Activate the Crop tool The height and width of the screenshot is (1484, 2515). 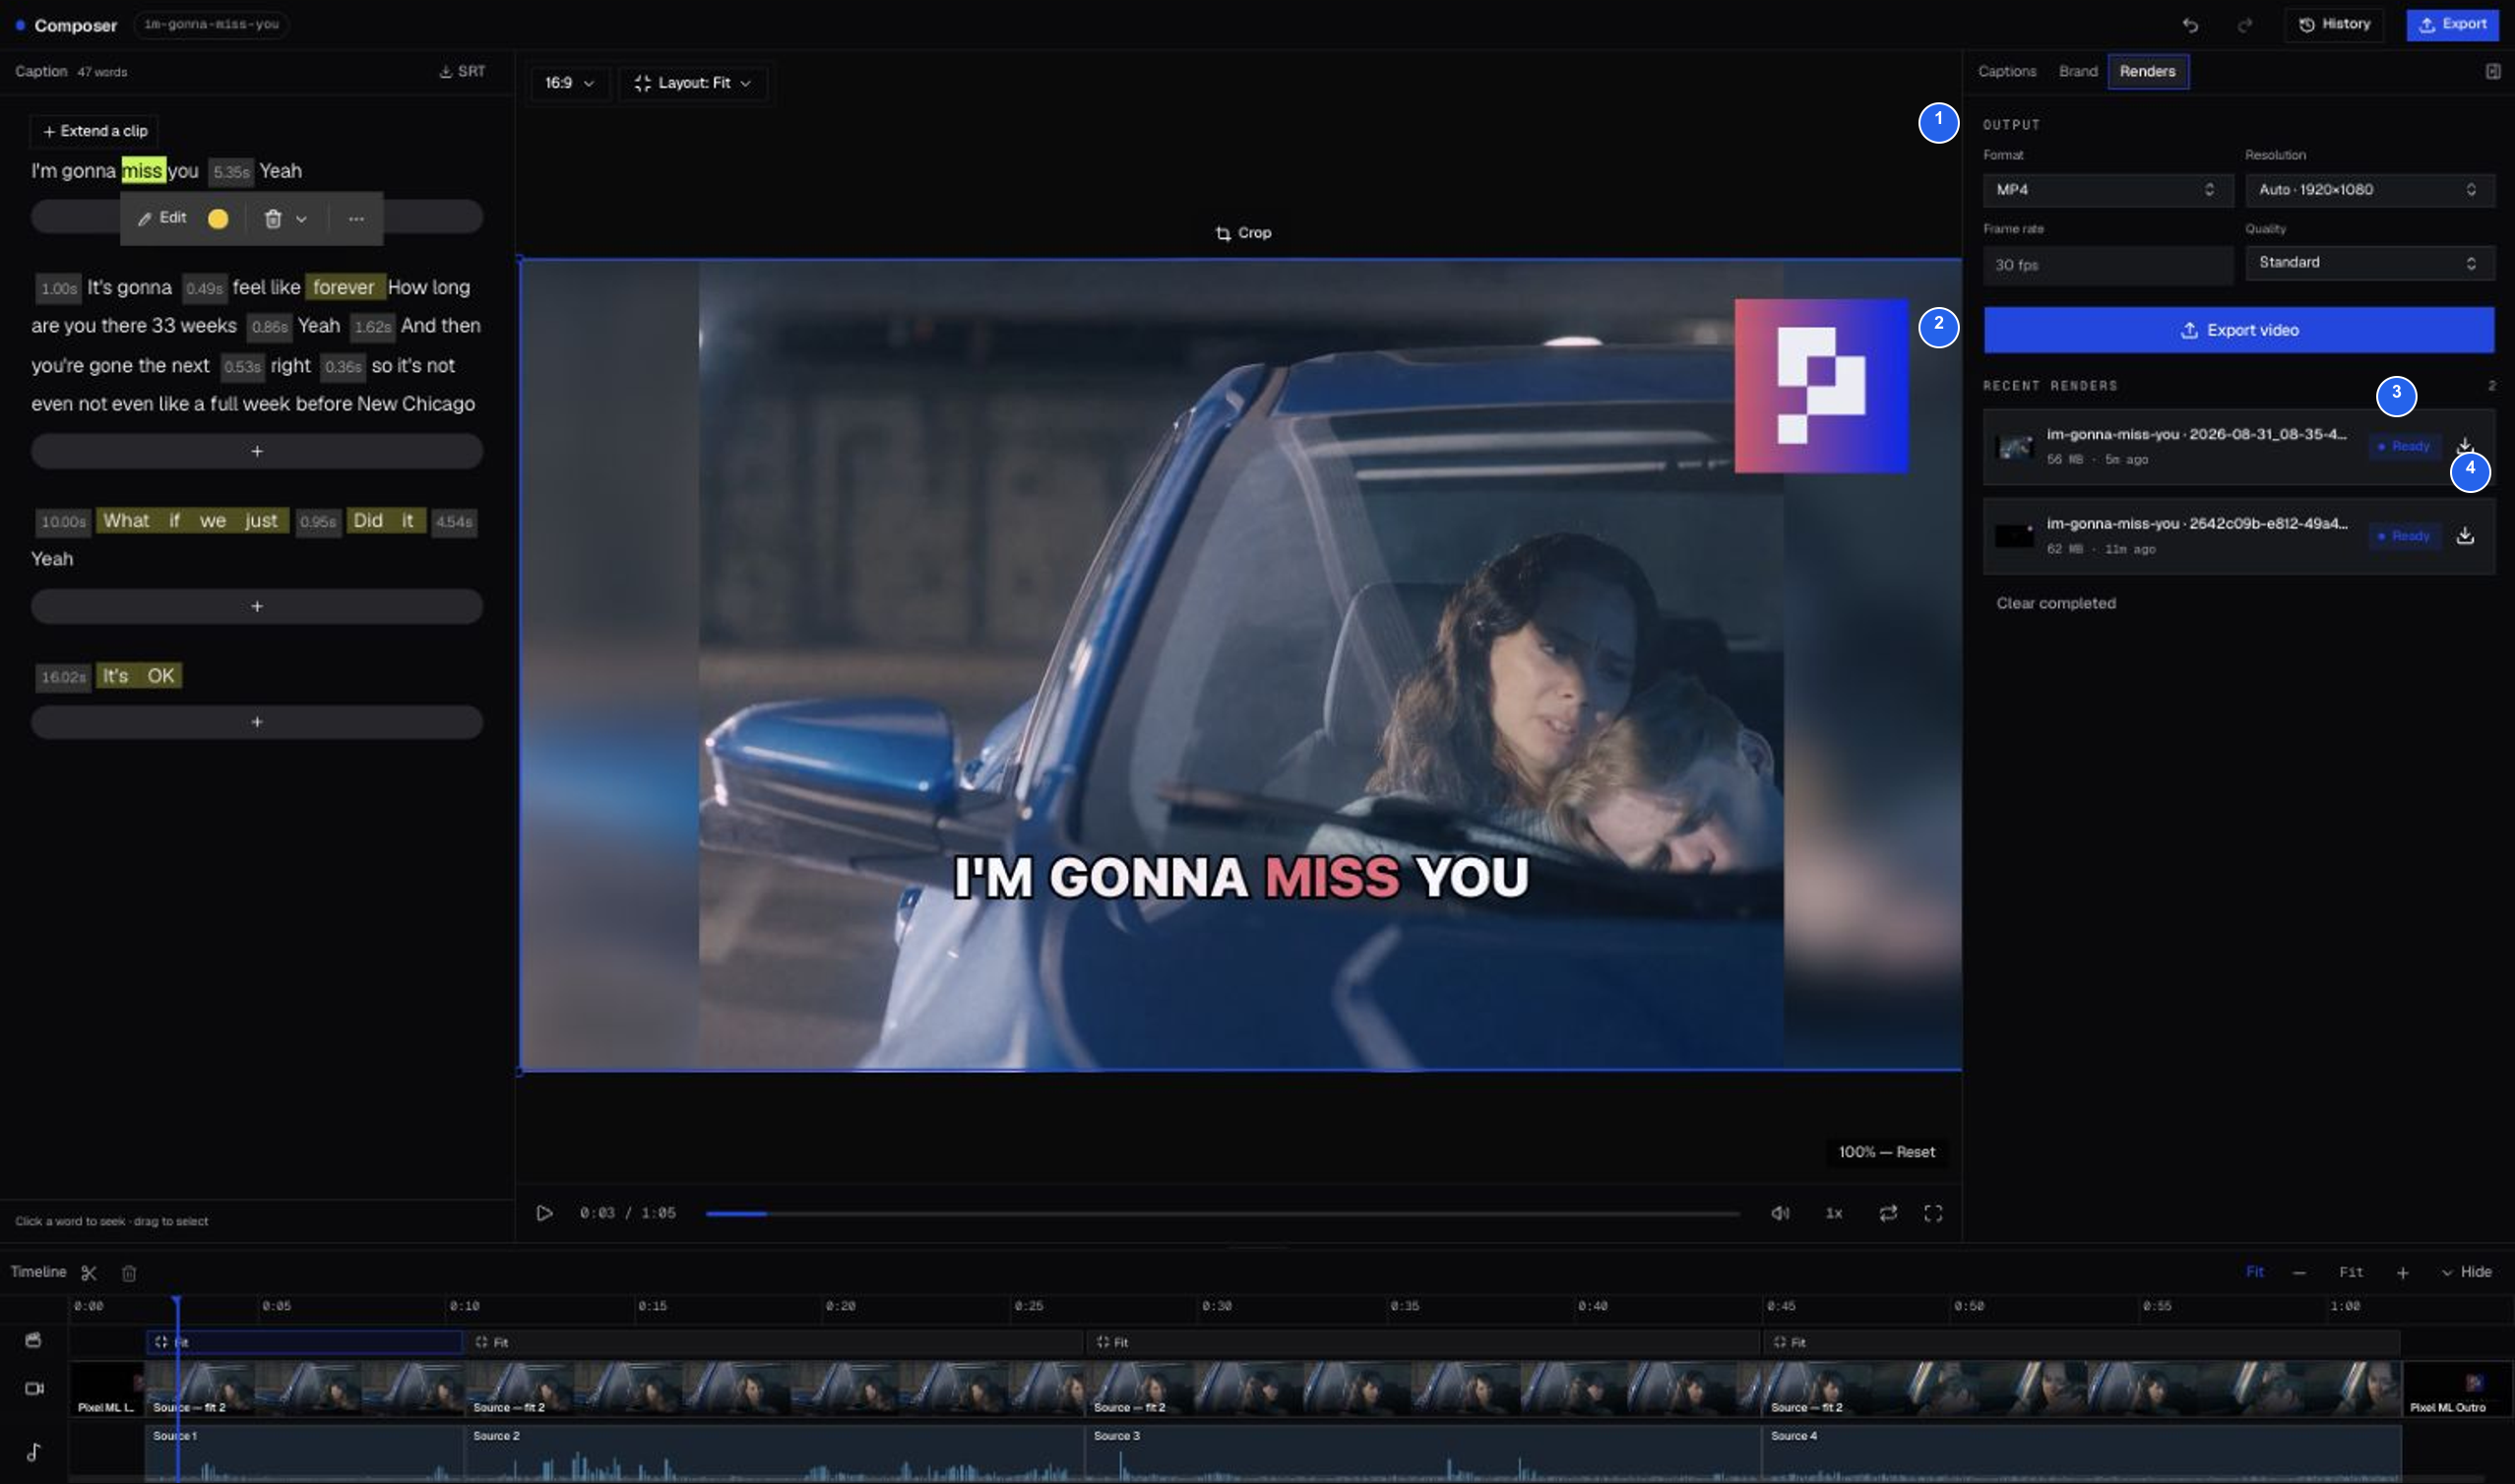tap(1243, 233)
